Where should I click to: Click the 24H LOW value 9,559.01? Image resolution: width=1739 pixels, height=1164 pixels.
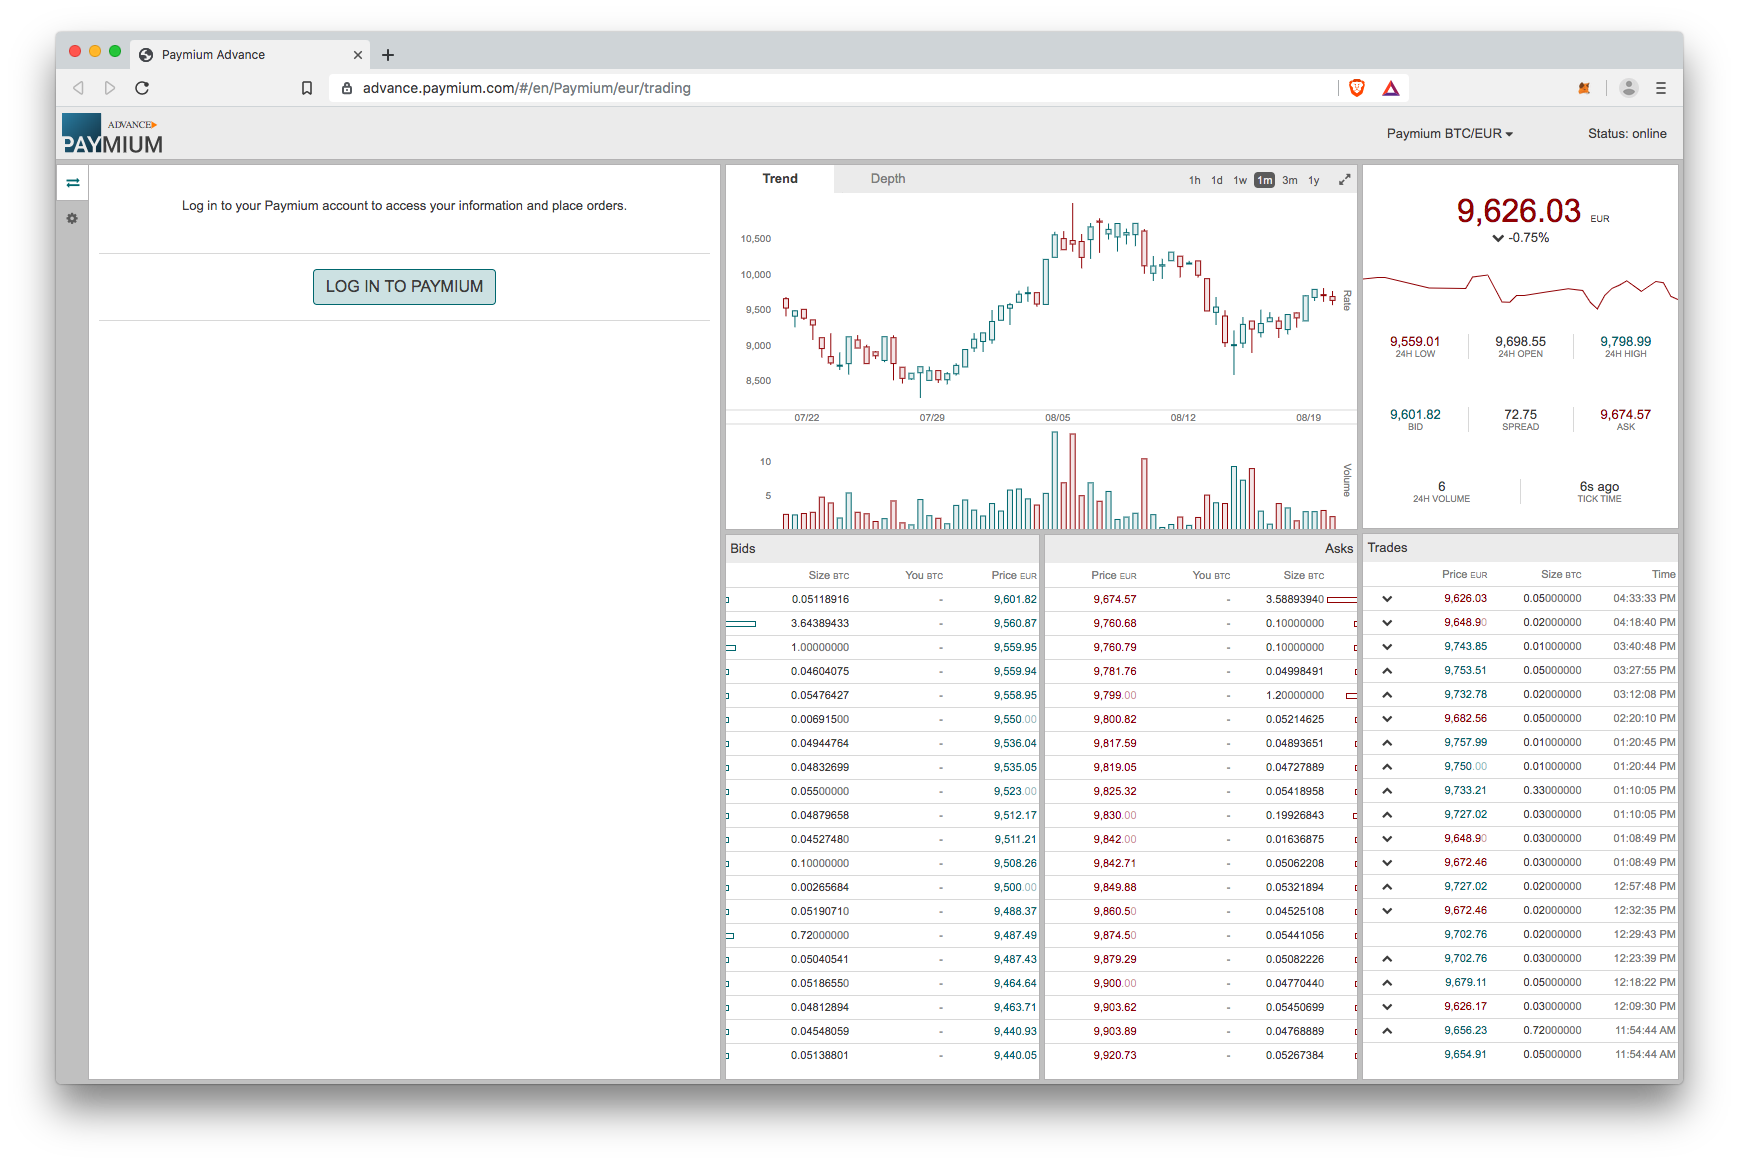click(1415, 341)
